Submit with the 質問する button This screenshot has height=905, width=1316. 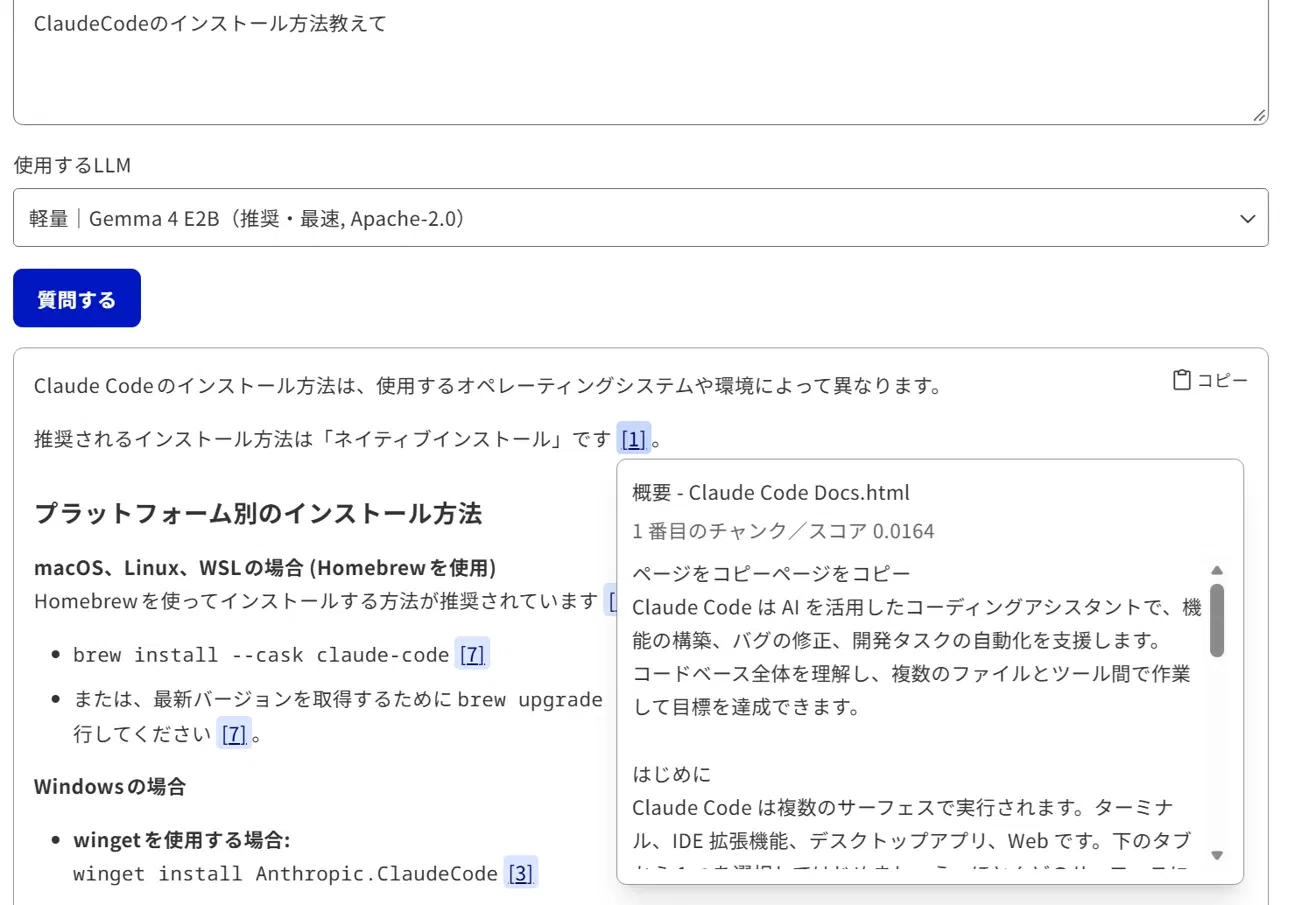[77, 298]
